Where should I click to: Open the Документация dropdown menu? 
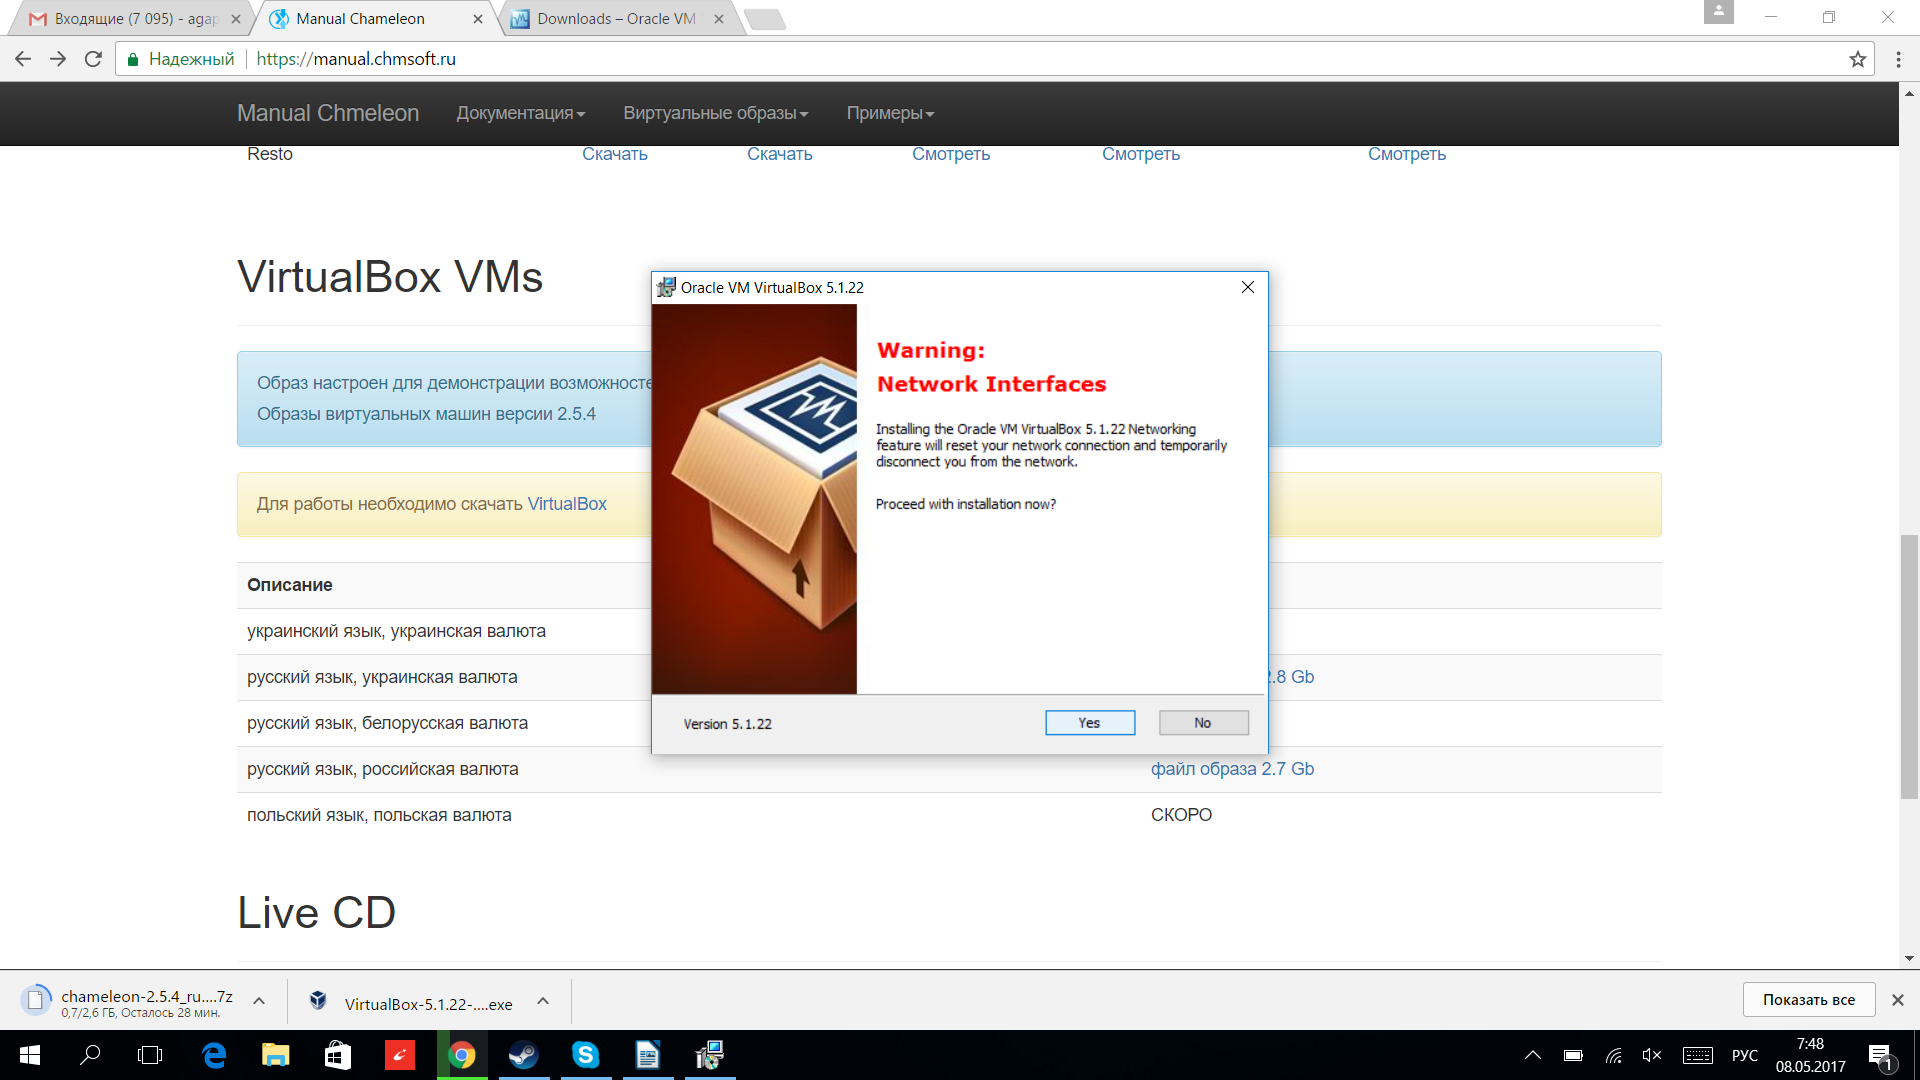coord(521,113)
